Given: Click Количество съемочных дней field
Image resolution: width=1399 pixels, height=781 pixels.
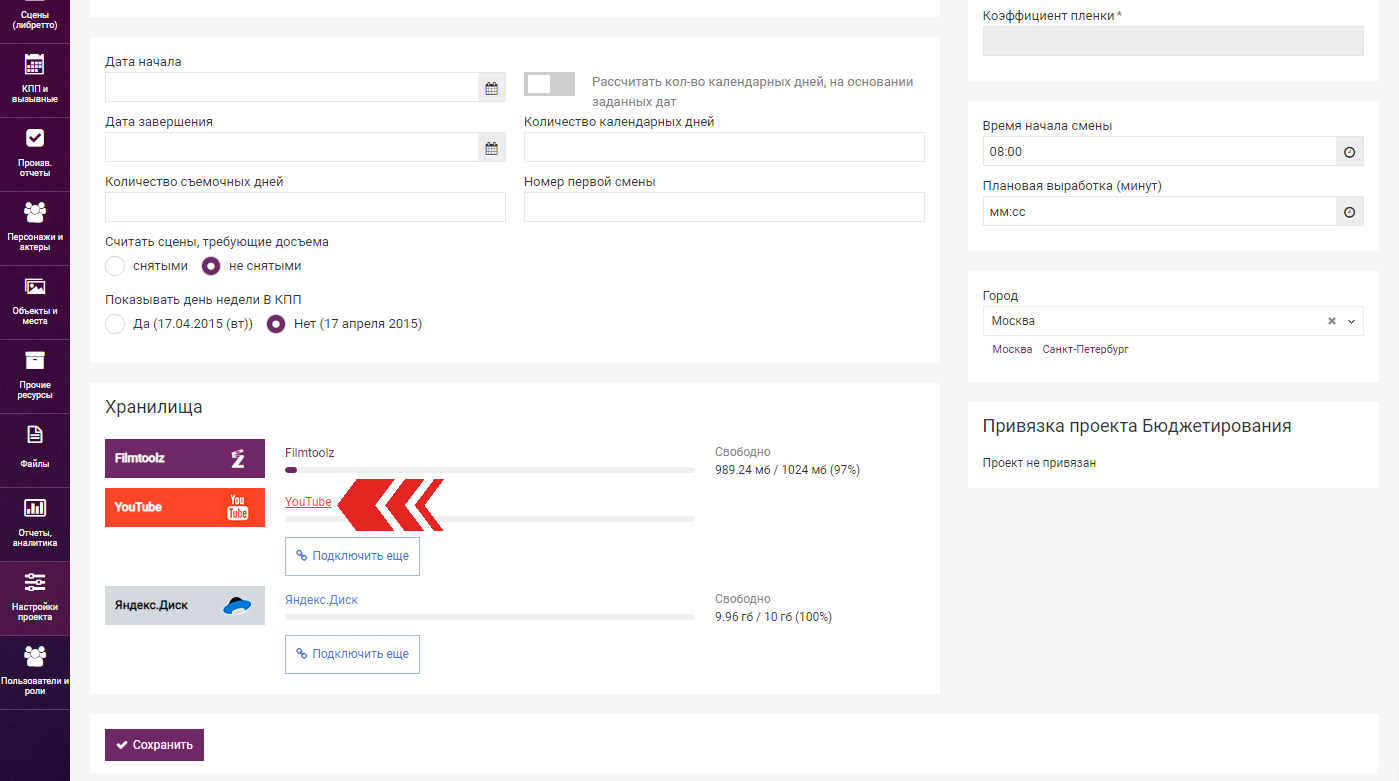Looking at the screenshot, I should tap(305, 208).
